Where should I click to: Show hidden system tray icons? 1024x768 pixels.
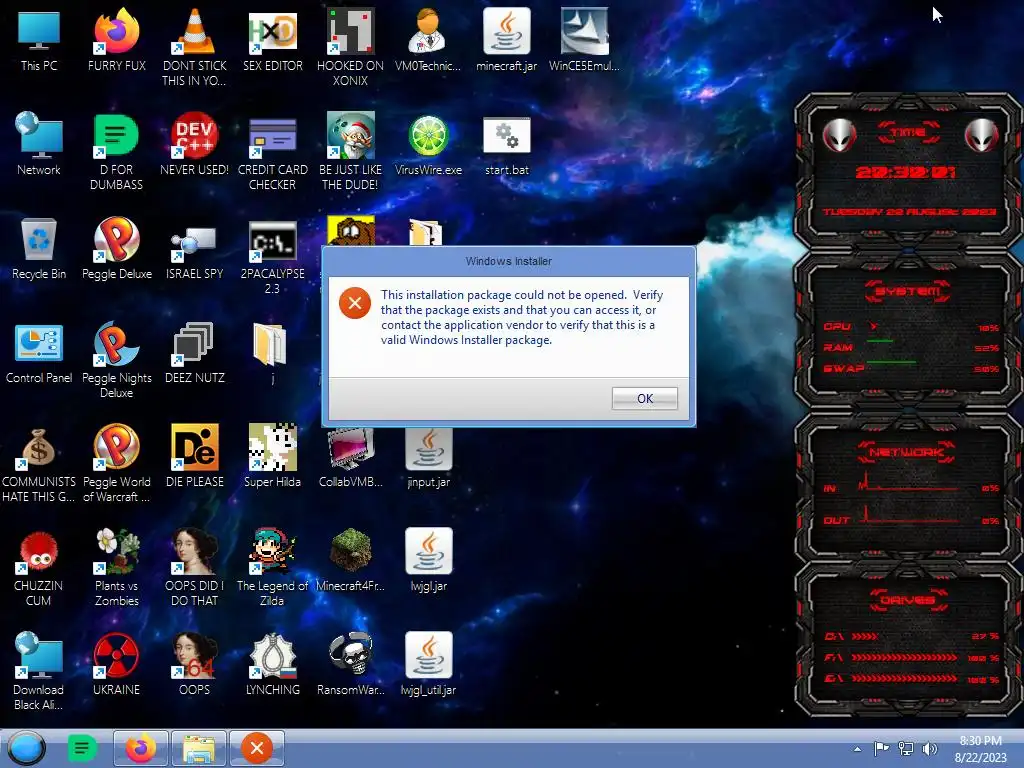(x=857, y=749)
